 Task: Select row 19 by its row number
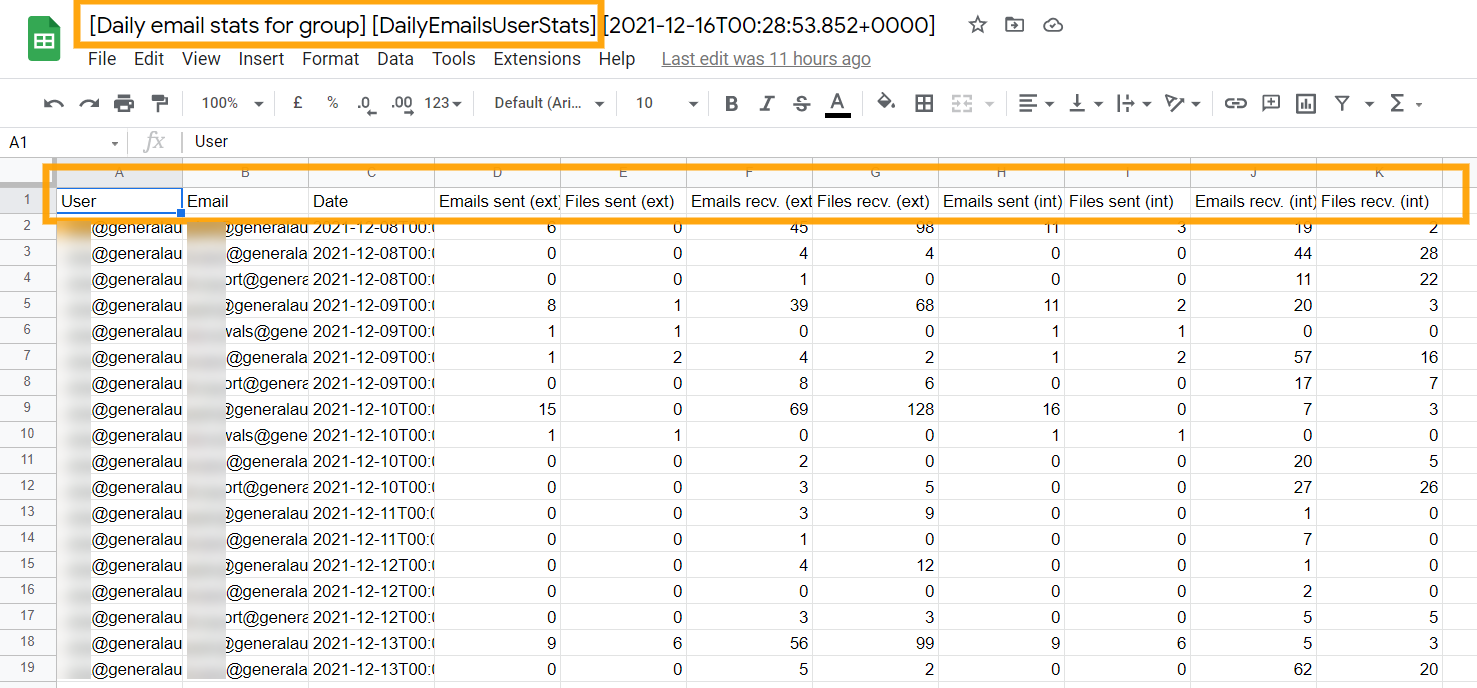(28, 669)
